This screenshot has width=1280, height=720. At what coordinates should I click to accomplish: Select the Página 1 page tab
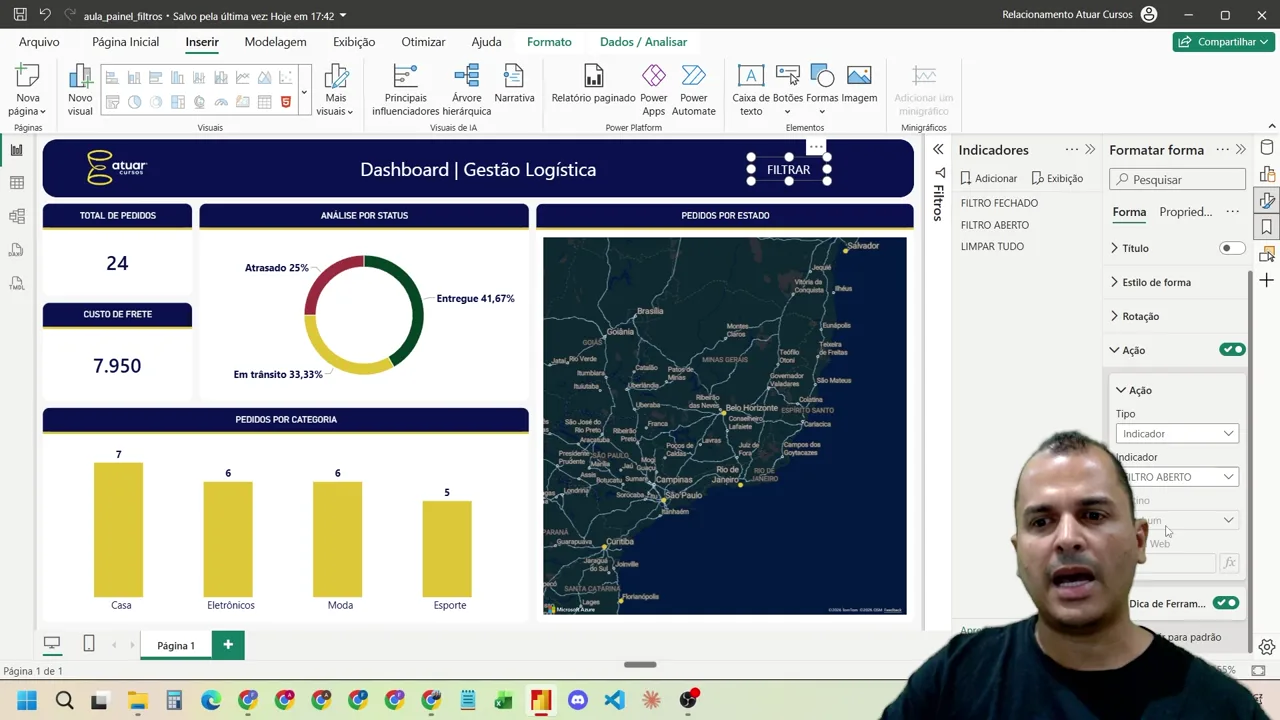(176, 645)
